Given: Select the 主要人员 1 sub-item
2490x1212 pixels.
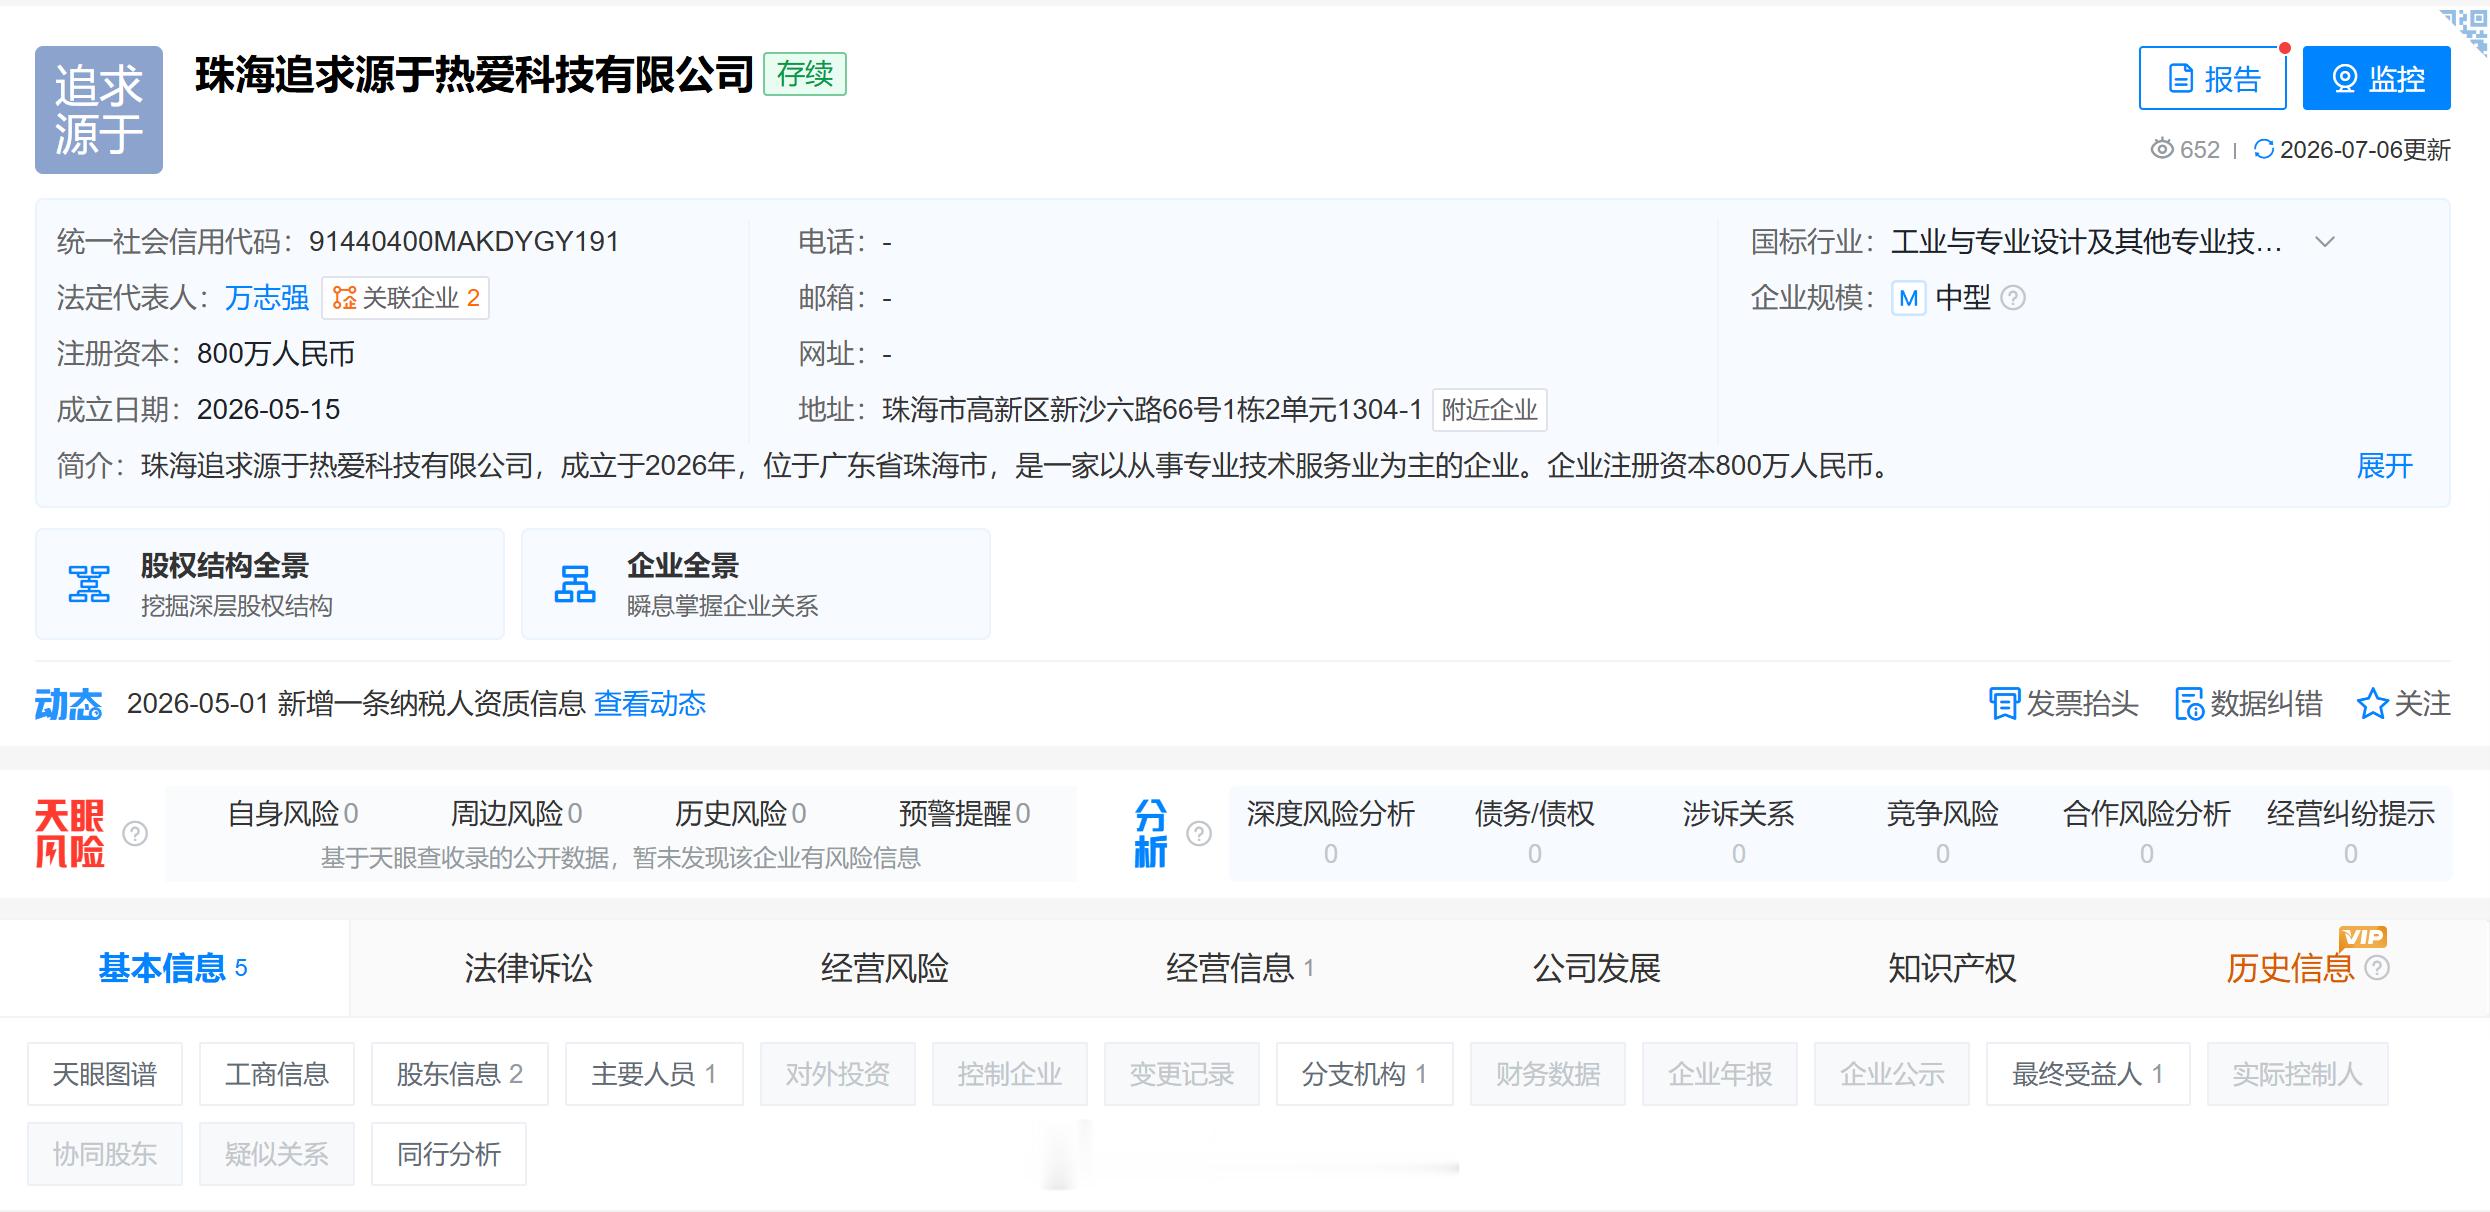Looking at the screenshot, I should (x=654, y=1074).
